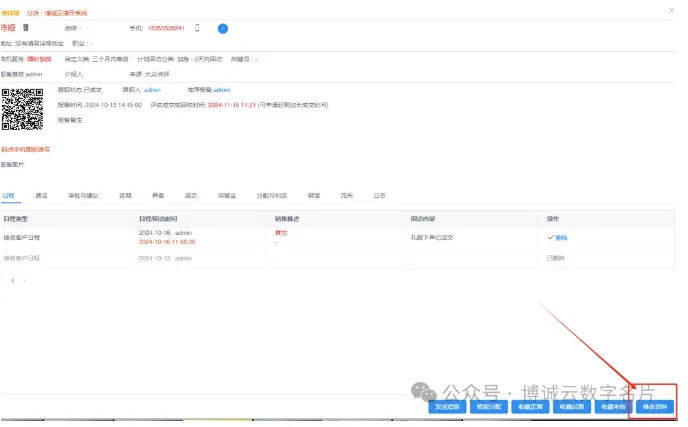The height and width of the screenshot is (427, 688).
Task: Click the red phone number 15353535241
Action: 166,28
